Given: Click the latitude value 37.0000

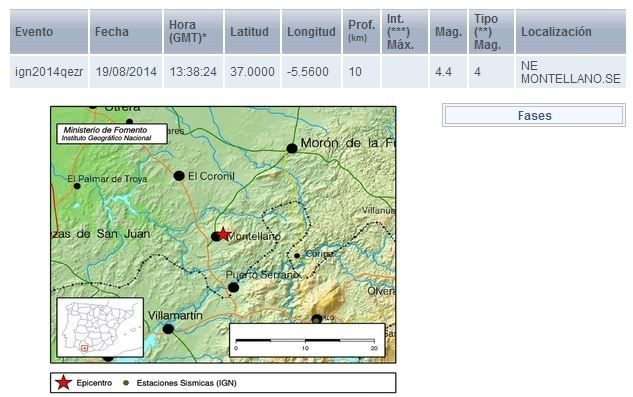Looking at the screenshot, I should (x=252, y=72).
